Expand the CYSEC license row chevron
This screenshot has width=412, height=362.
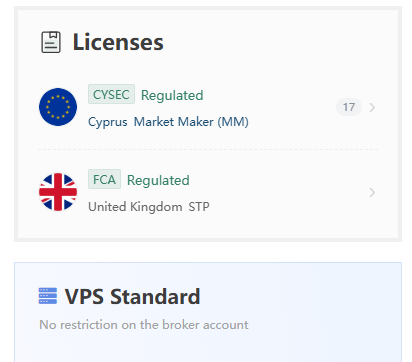point(372,107)
